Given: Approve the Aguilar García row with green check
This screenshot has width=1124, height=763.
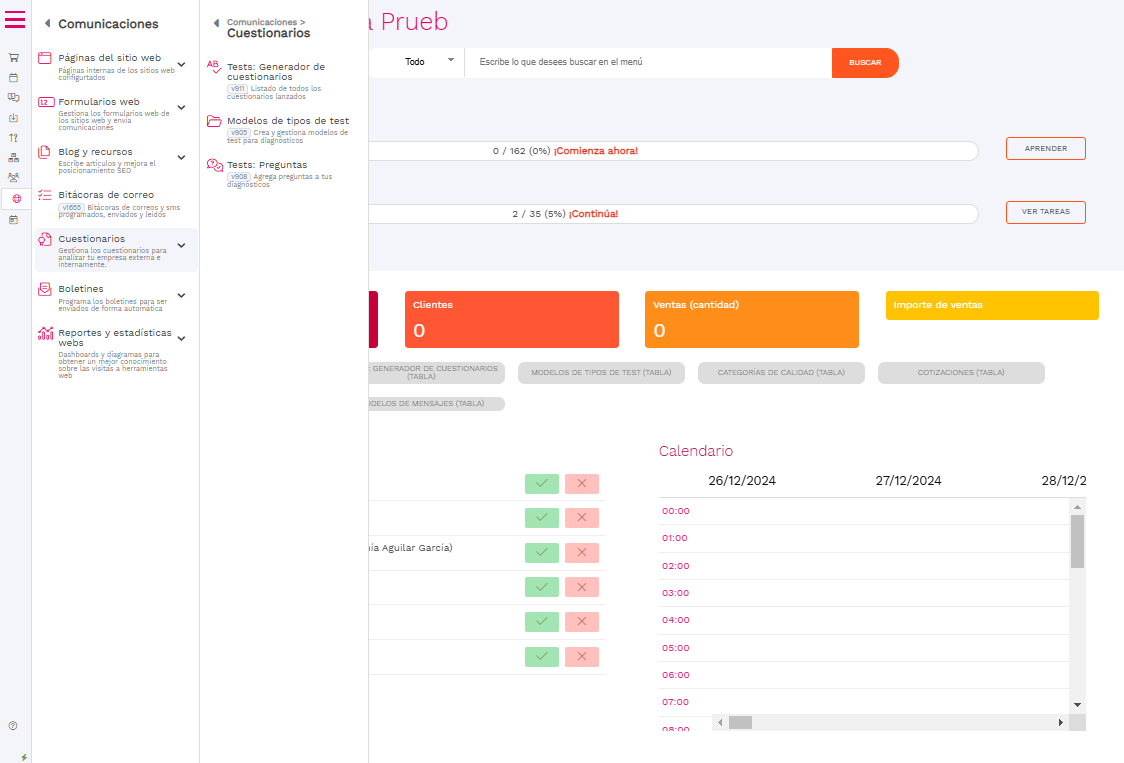Looking at the screenshot, I should 541,553.
